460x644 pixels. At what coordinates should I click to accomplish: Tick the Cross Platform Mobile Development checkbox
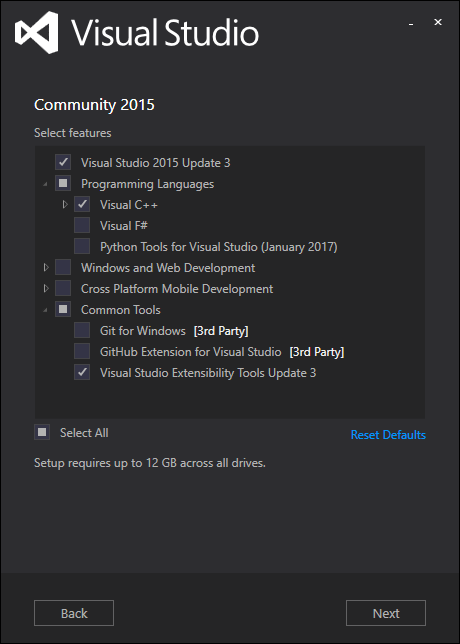click(x=63, y=288)
